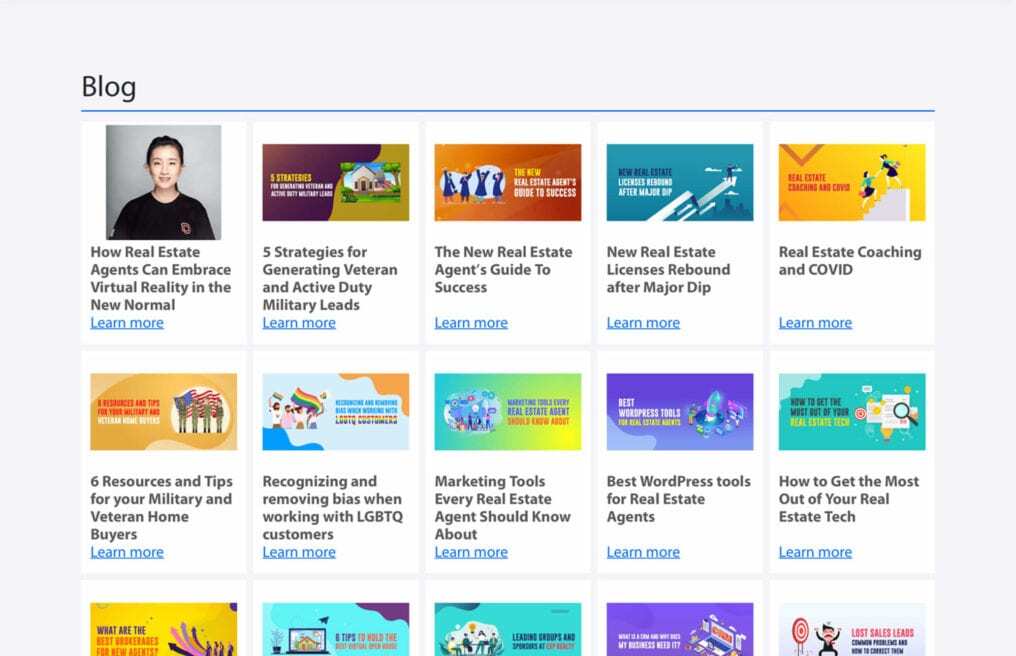1016x656 pixels.
Task: Open the 5 Strategies military leads thumbnail
Action: [x=335, y=182]
